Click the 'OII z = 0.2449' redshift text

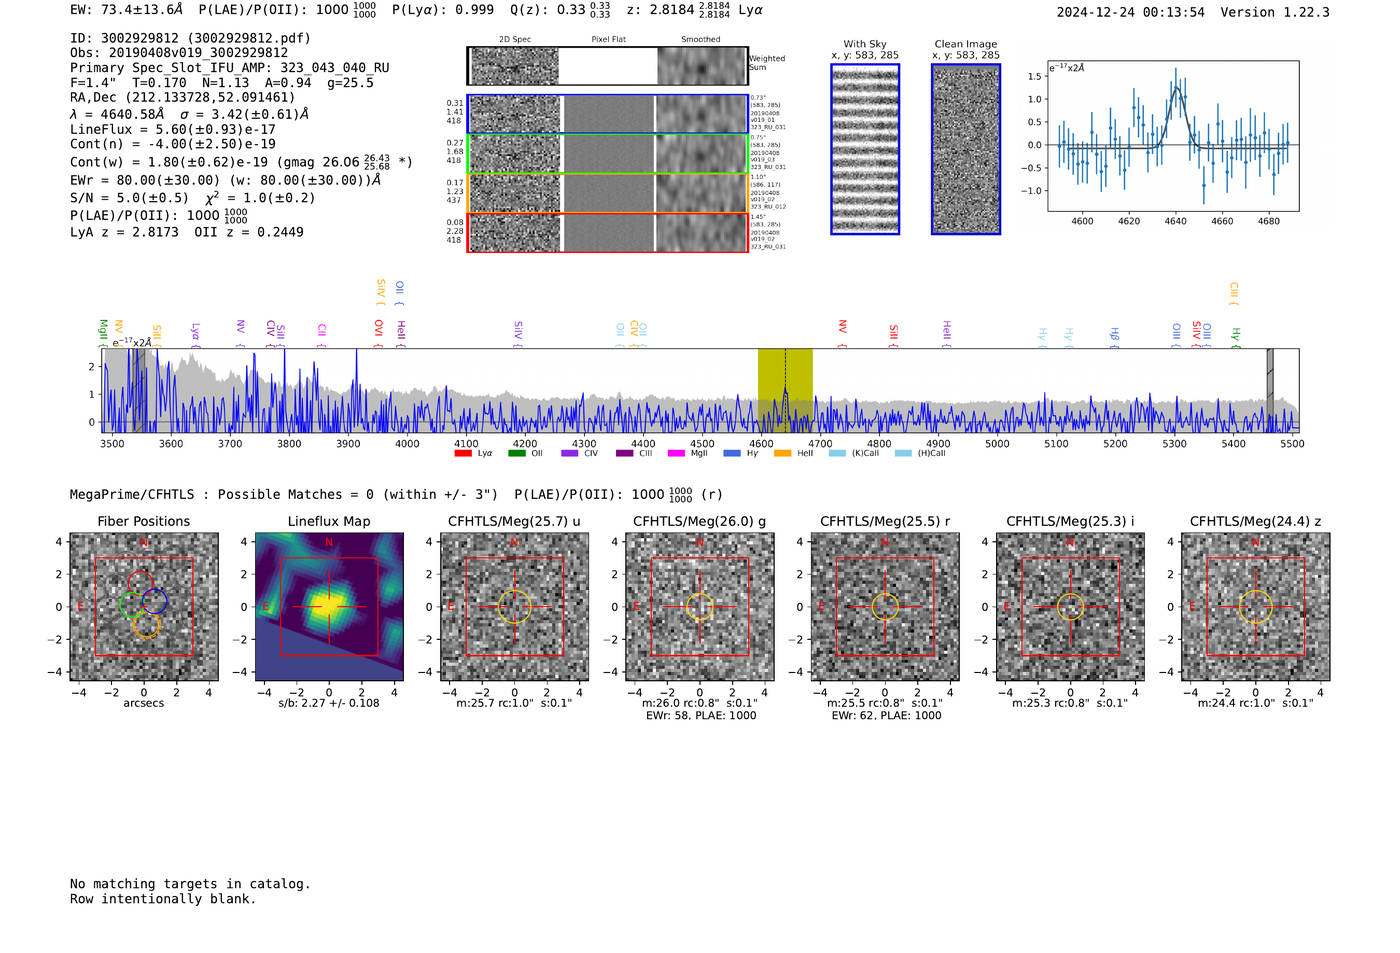point(249,232)
